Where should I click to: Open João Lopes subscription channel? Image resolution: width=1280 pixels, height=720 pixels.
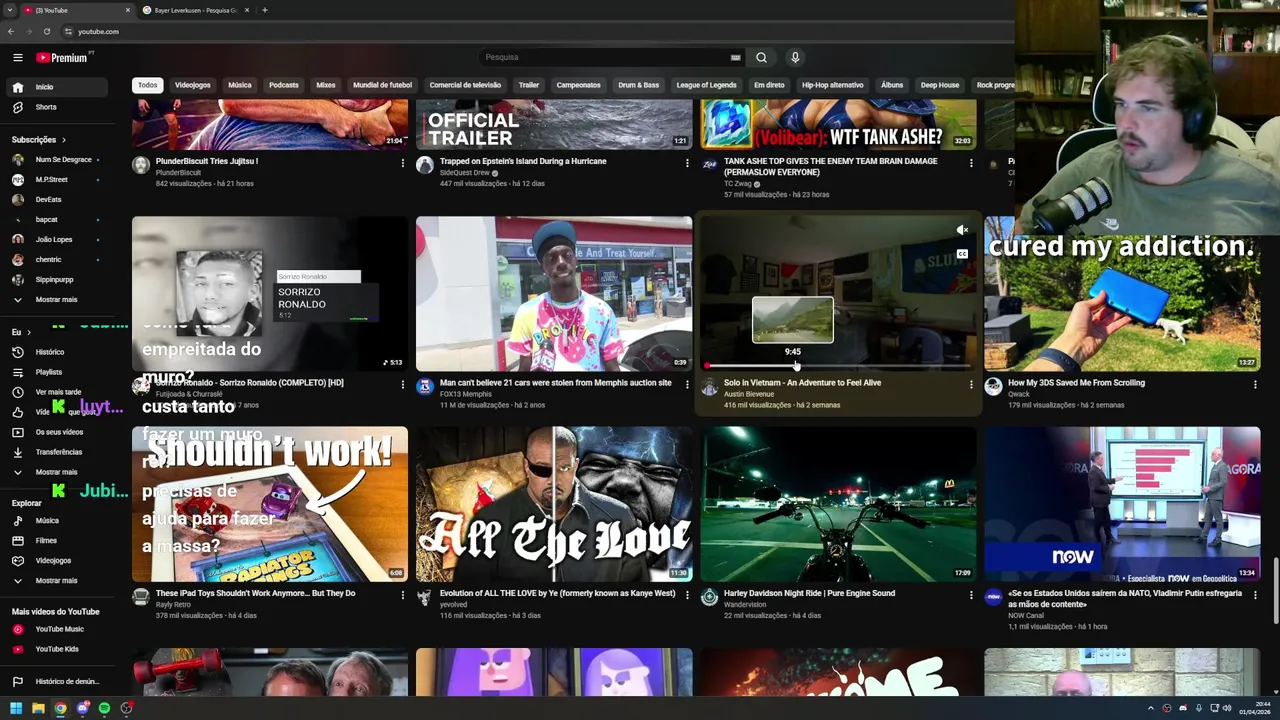56,240
